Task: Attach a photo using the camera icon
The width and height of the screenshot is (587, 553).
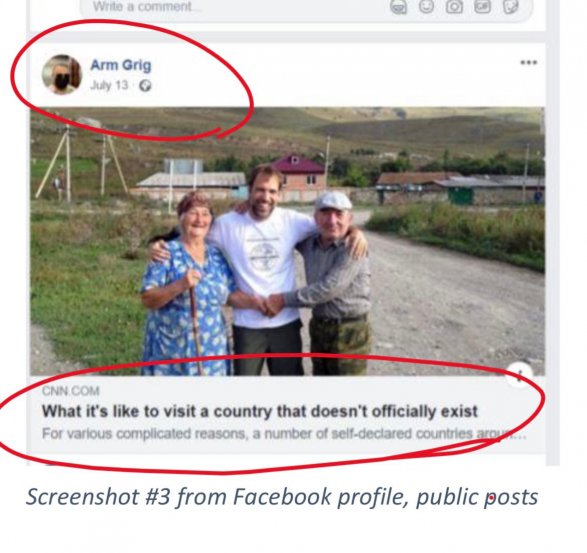Action: point(454,6)
